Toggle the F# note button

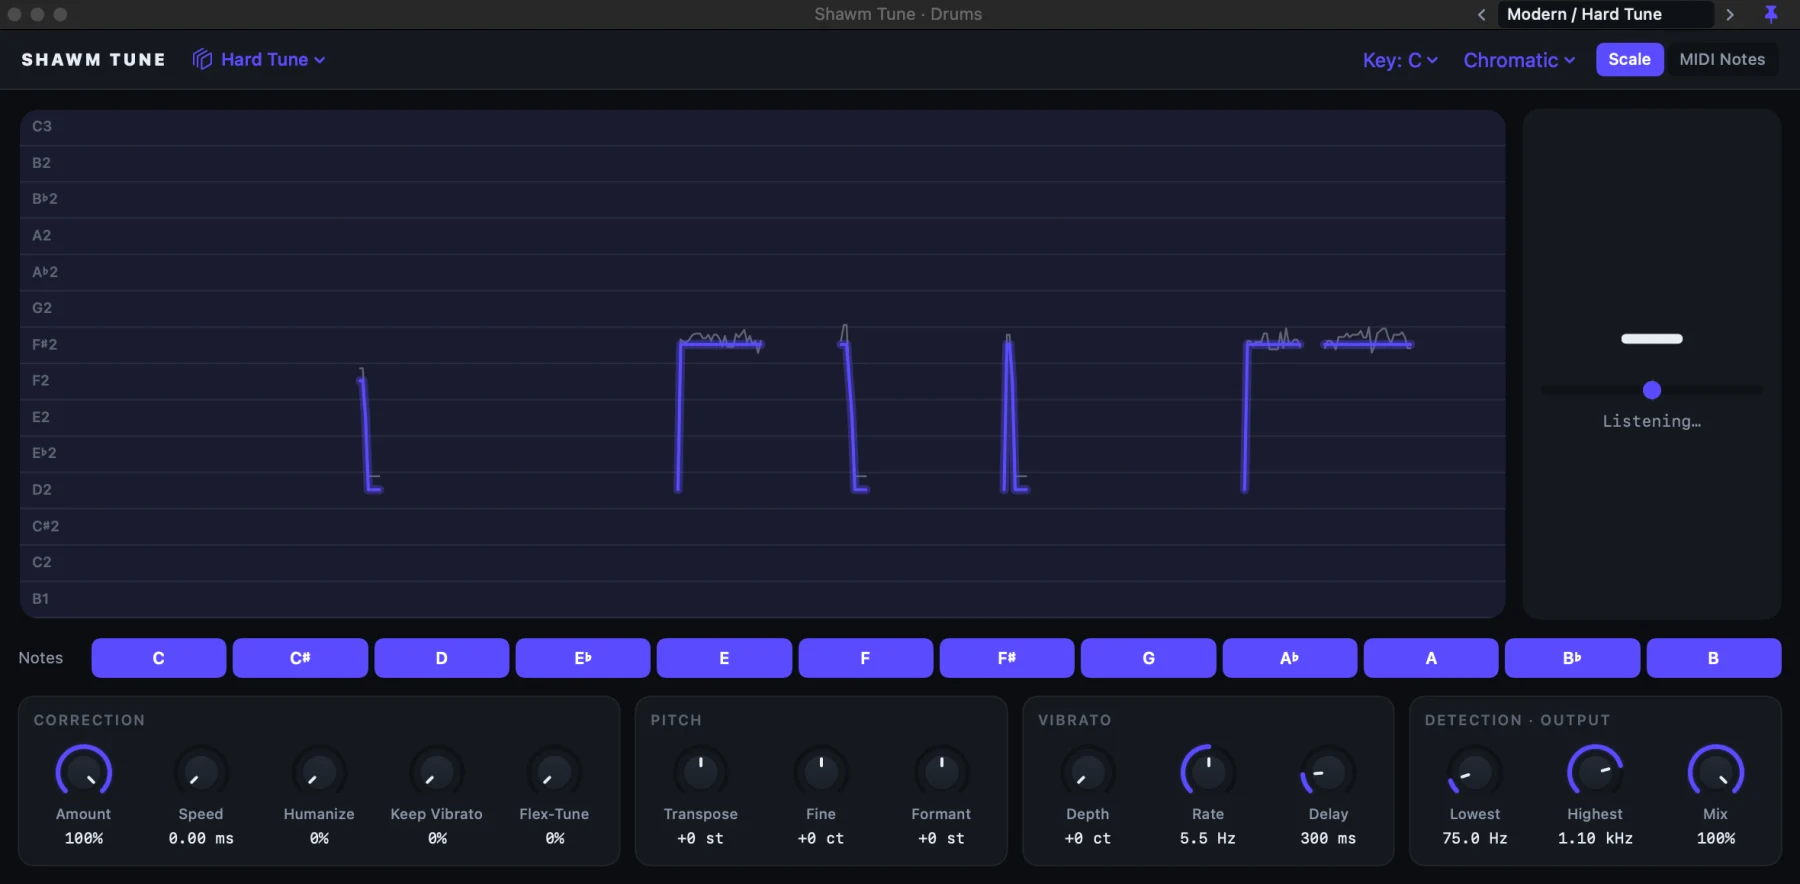(1007, 658)
